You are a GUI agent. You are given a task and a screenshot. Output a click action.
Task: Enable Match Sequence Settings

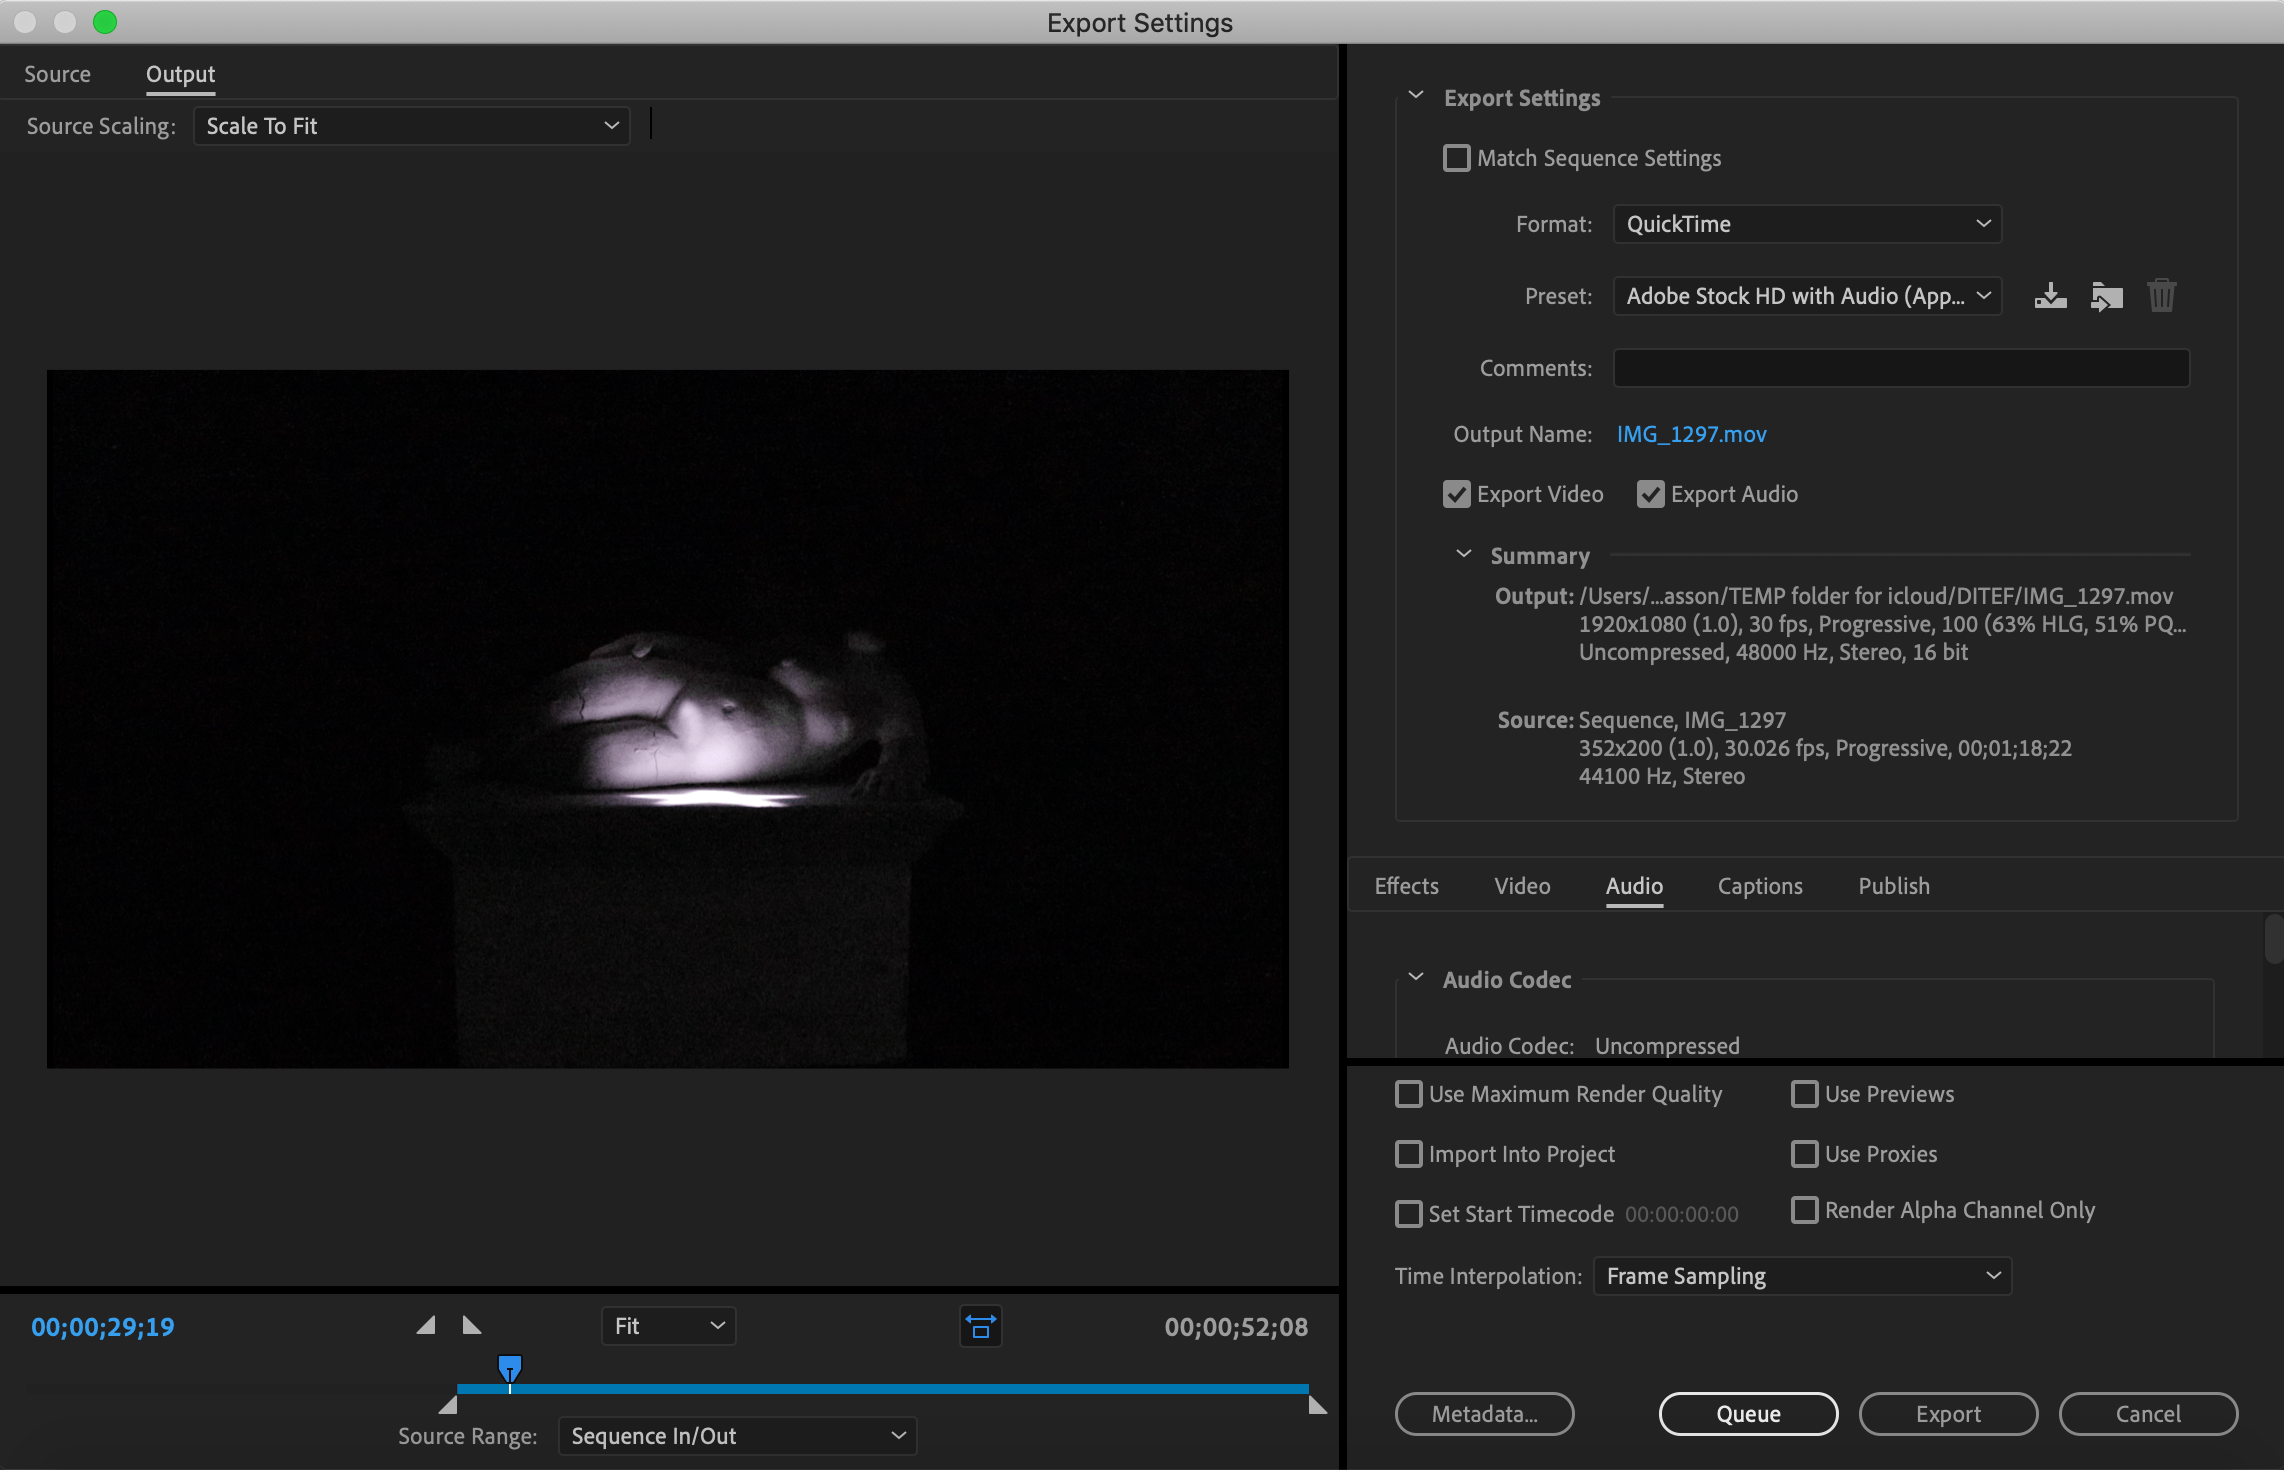tap(1456, 158)
